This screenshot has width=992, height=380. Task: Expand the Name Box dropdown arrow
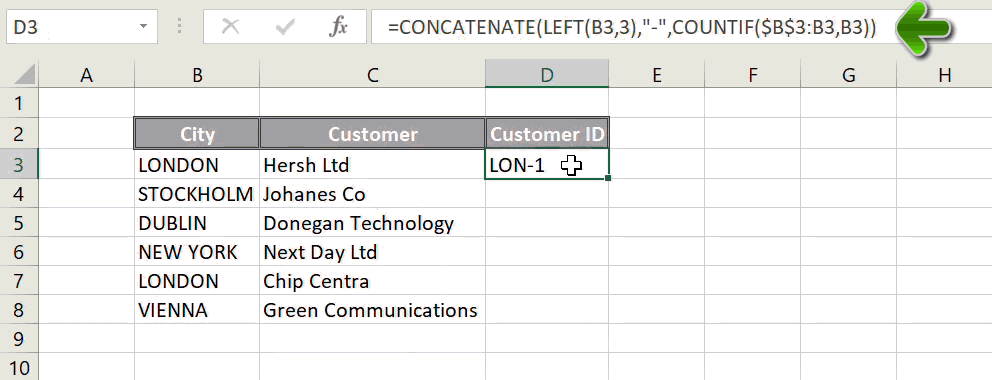pos(144,27)
